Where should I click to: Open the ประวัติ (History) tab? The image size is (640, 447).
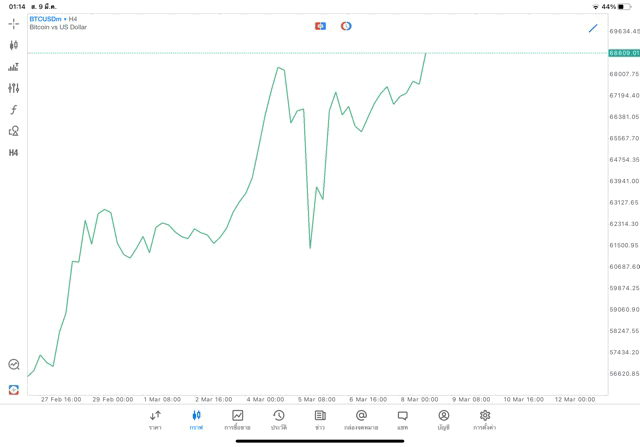click(279, 420)
